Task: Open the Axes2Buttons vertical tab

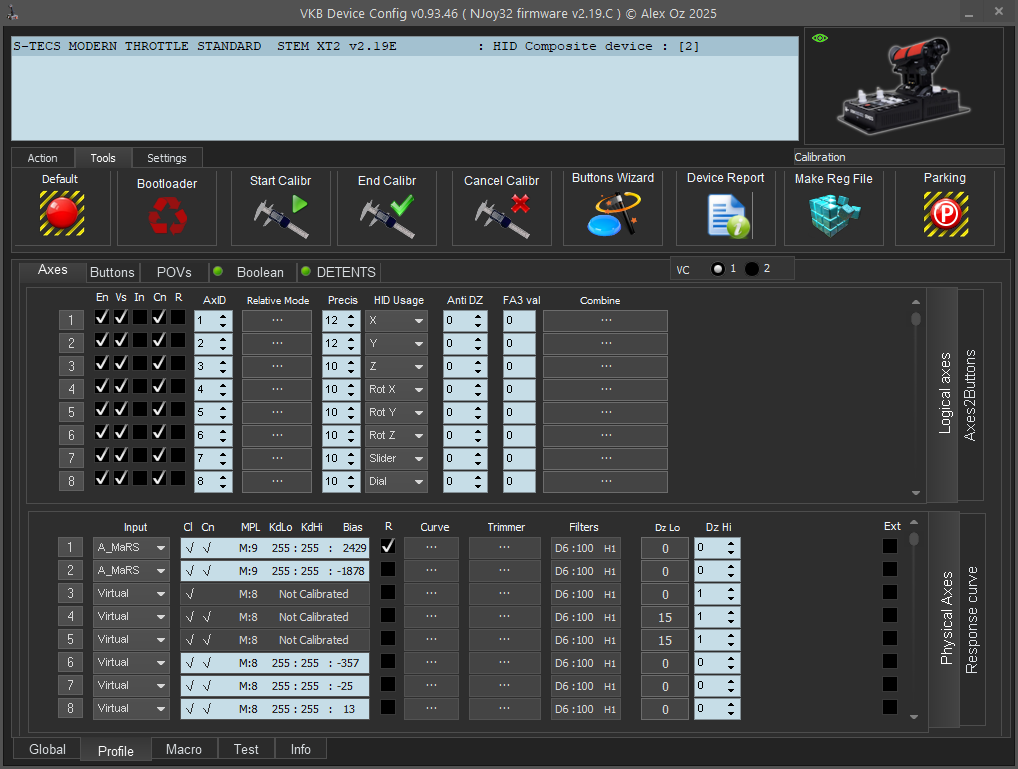Action: click(x=970, y=395)
